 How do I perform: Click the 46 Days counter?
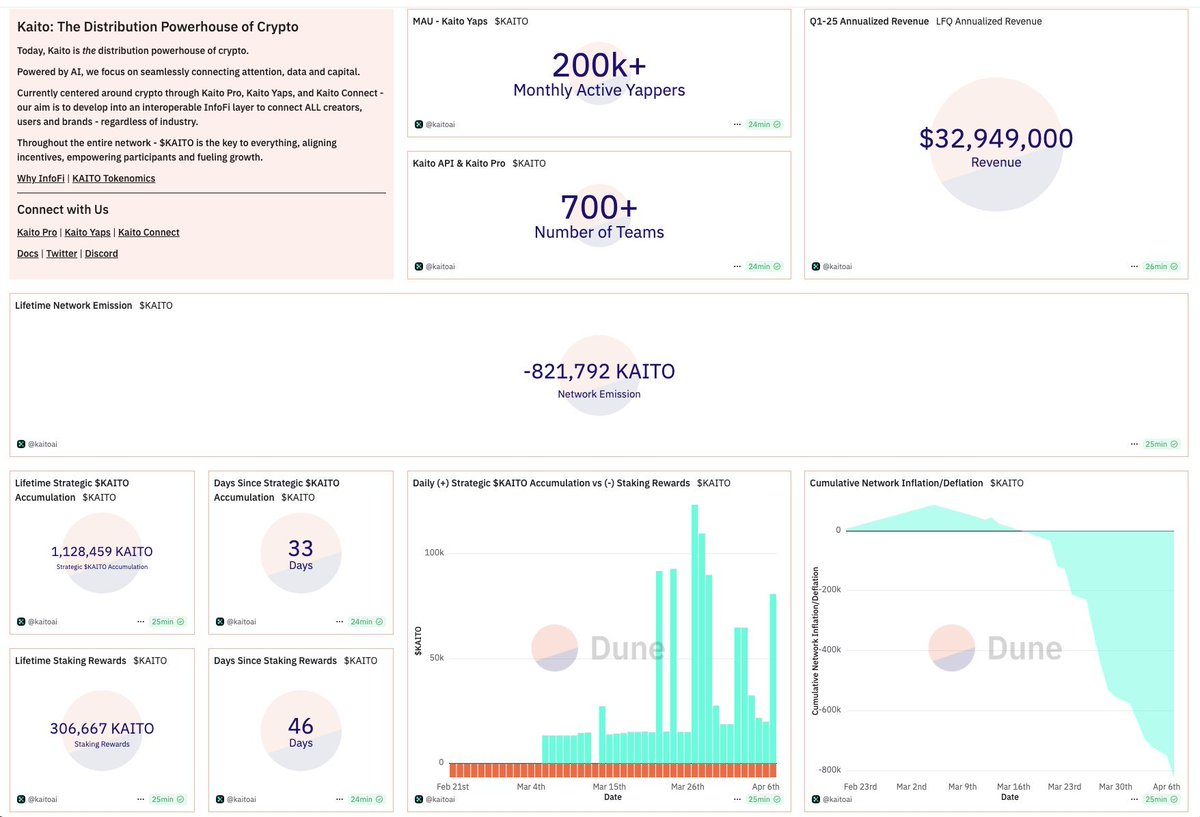click(x=301, y=726)
